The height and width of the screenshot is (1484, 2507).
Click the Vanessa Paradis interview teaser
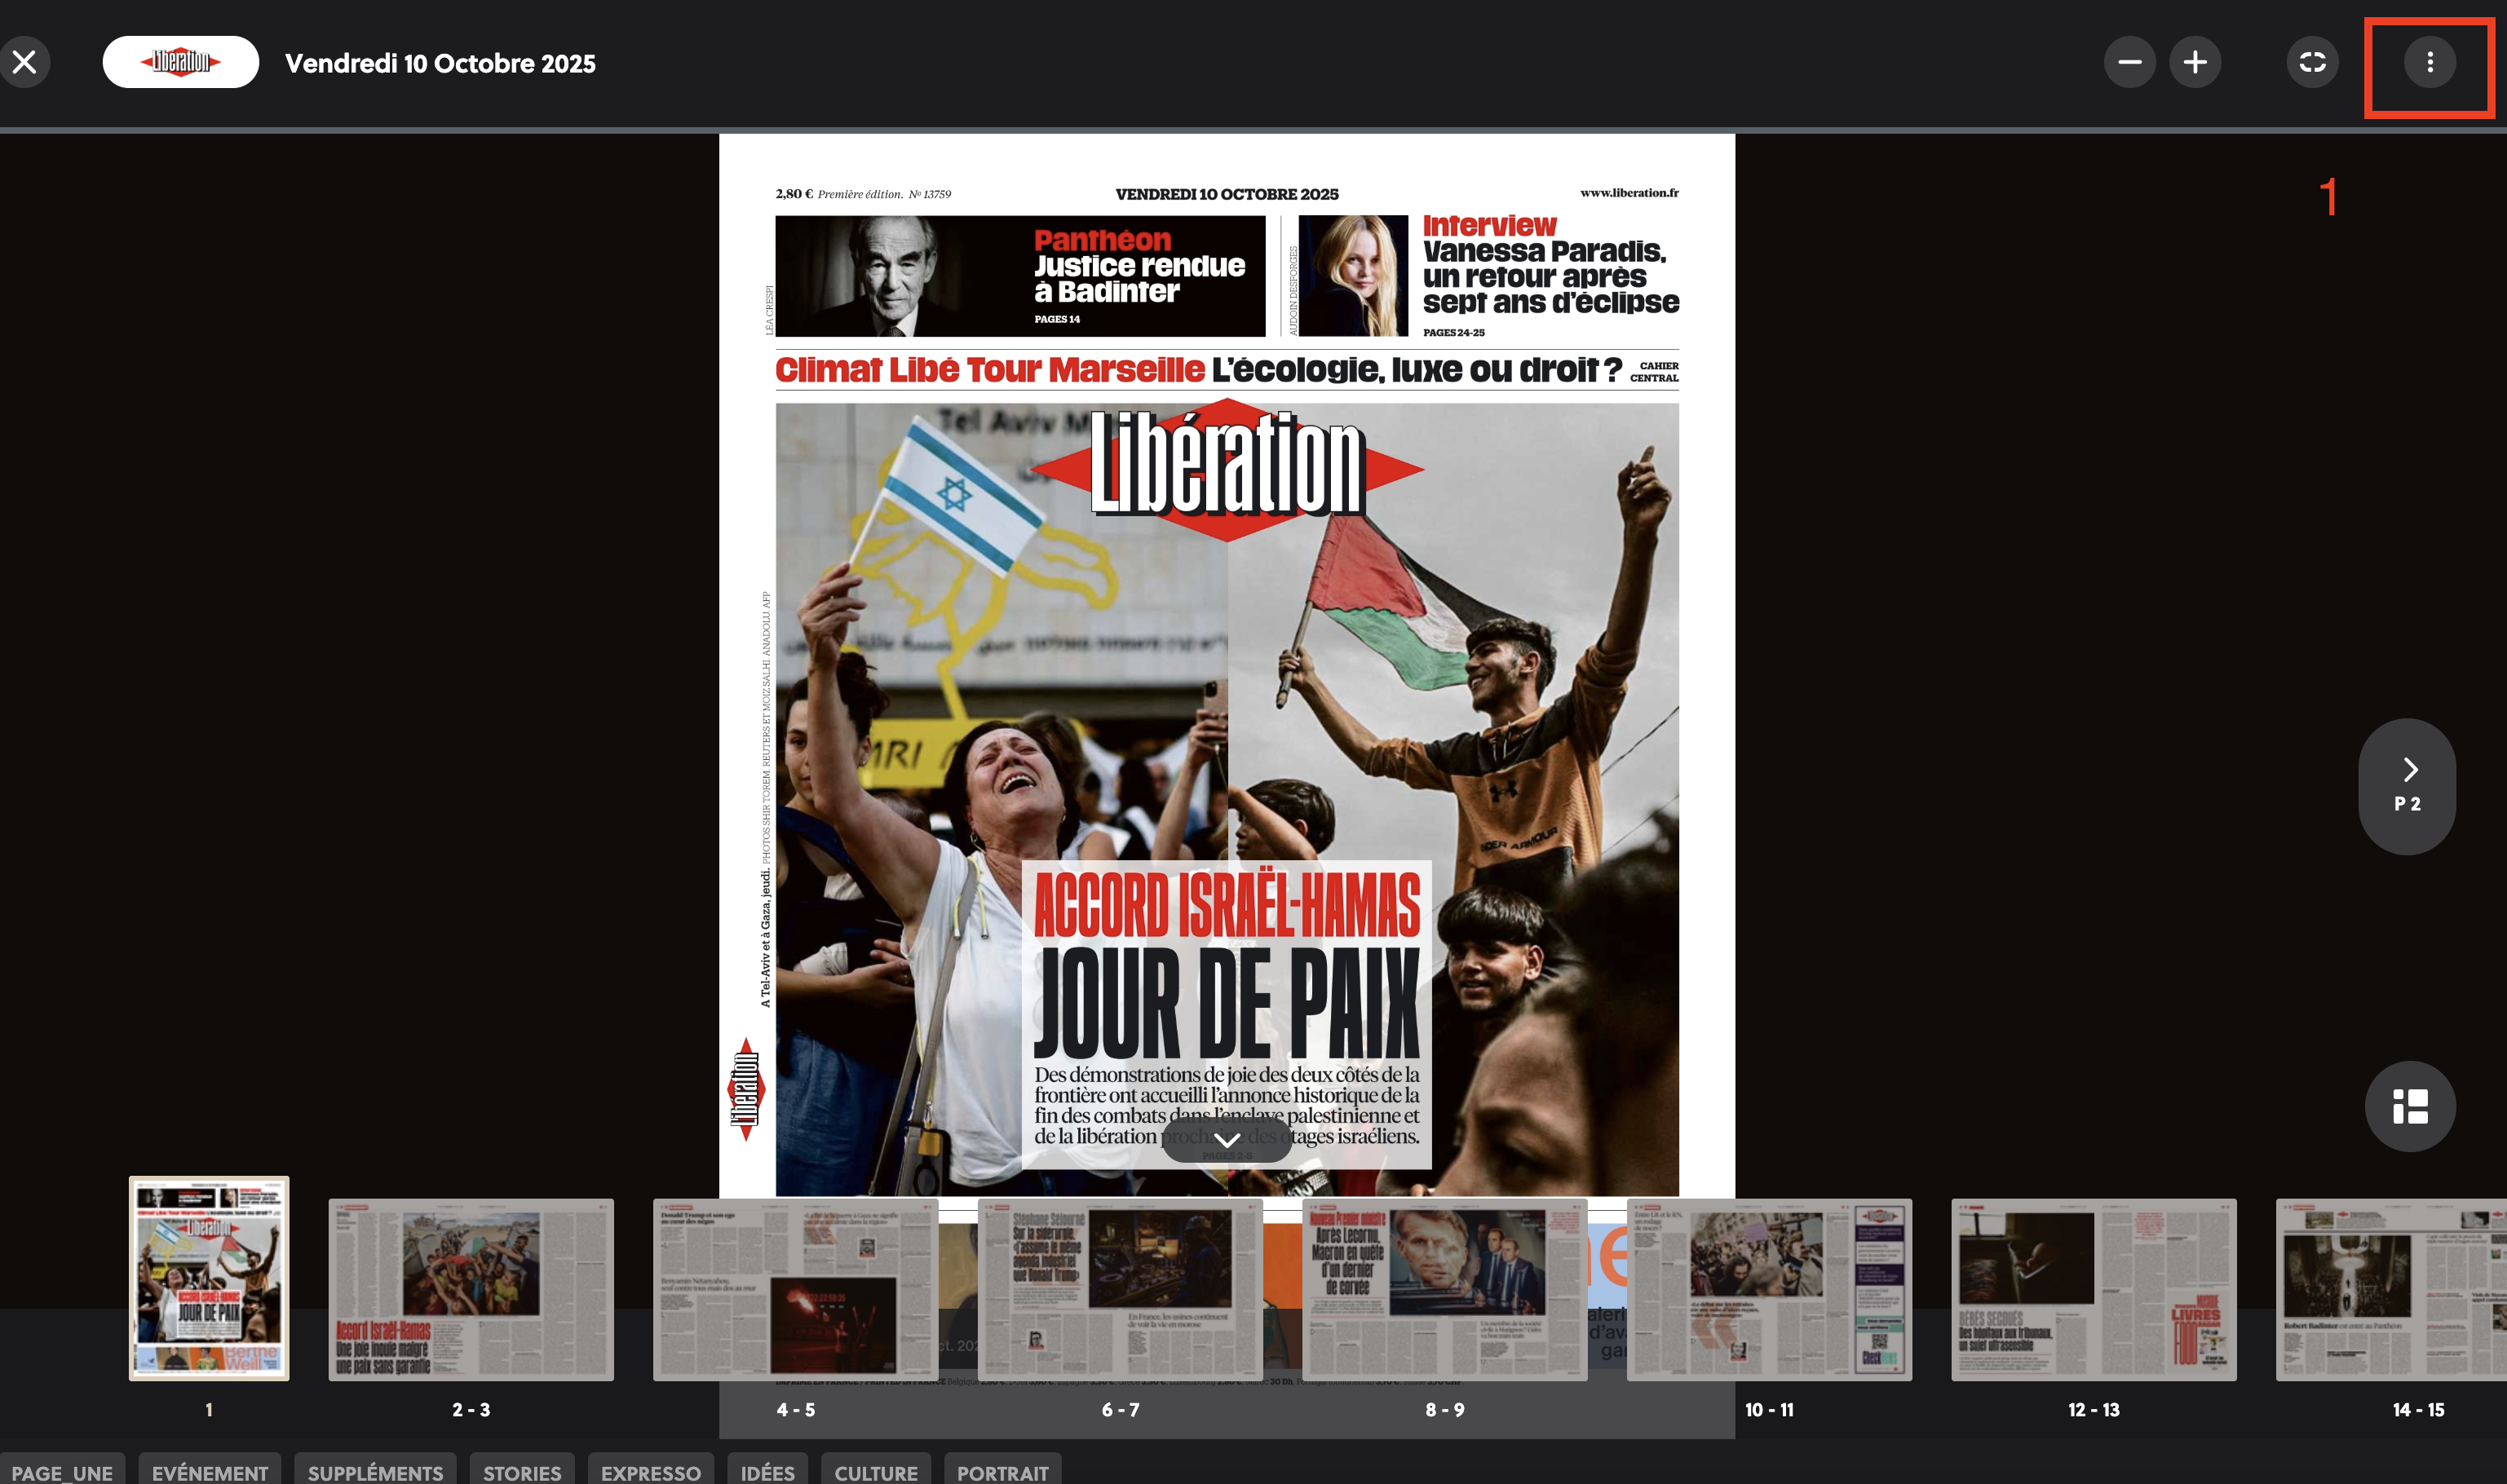click(x=1488, y=276)
